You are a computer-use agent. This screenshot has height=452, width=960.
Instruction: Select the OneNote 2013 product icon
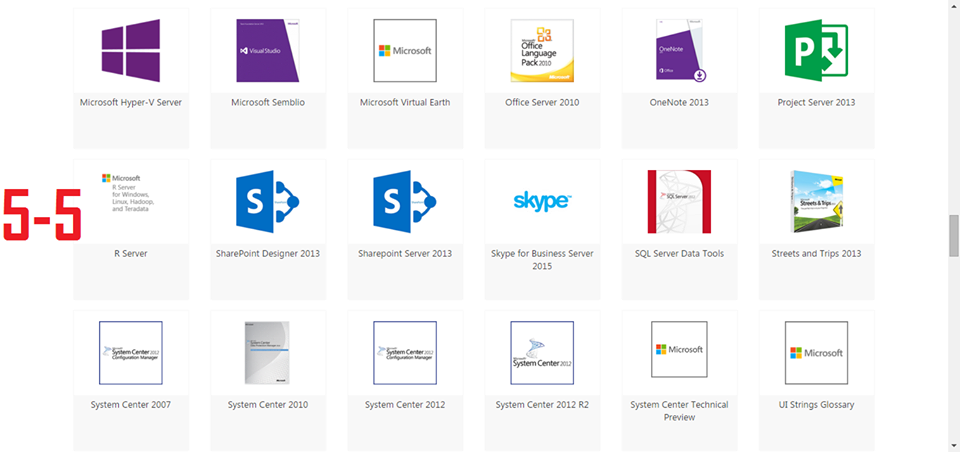tap(679, 50)
